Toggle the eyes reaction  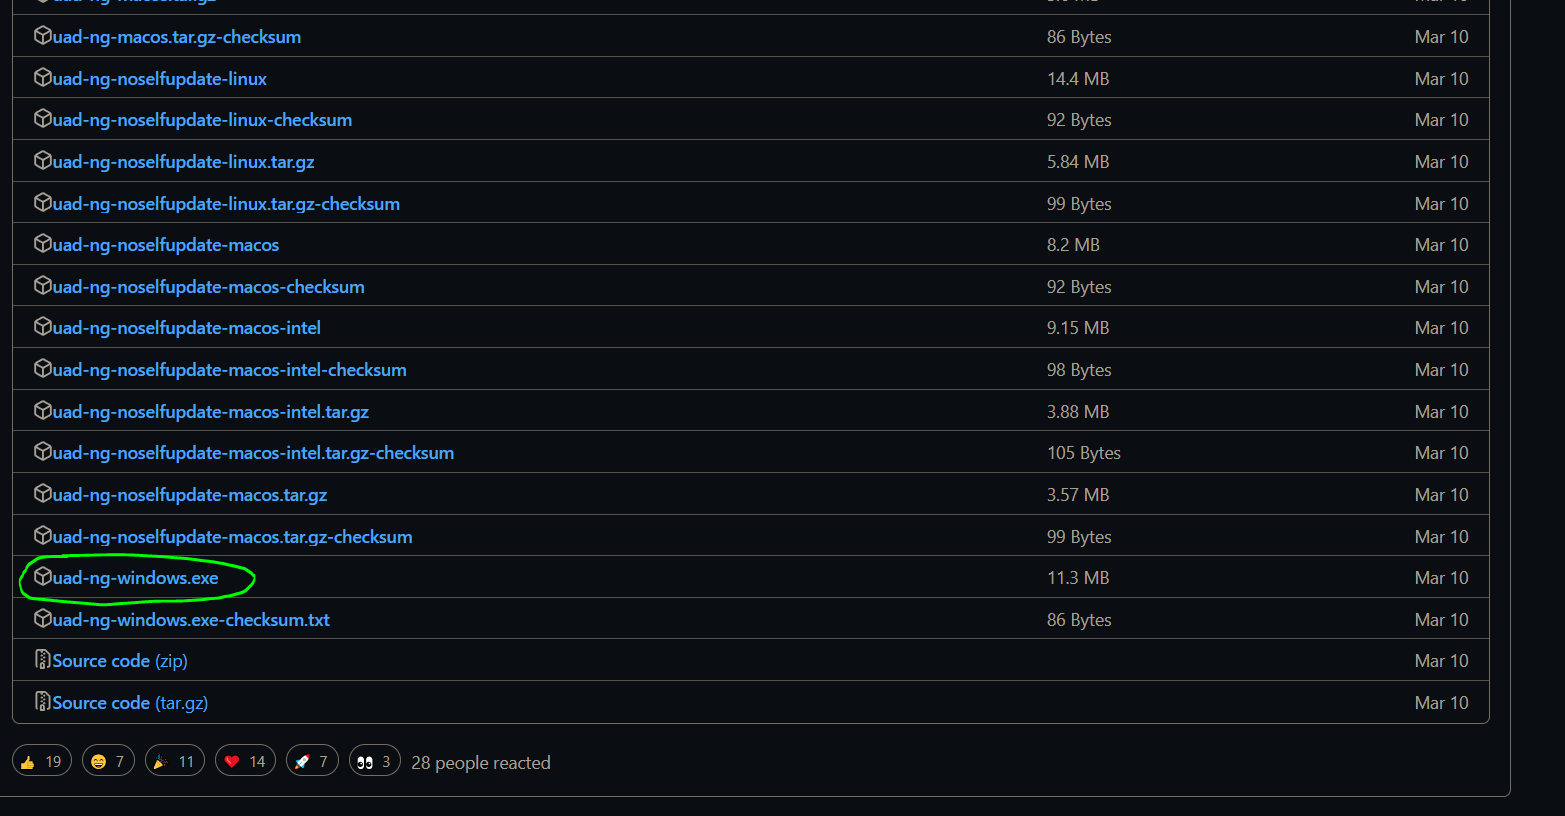pos(374,762)
